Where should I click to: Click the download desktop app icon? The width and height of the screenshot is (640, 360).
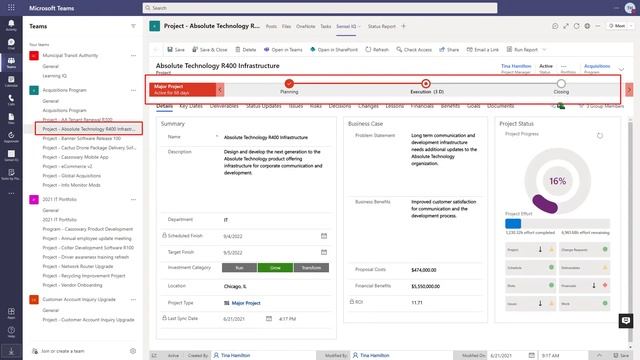point(11,351)
